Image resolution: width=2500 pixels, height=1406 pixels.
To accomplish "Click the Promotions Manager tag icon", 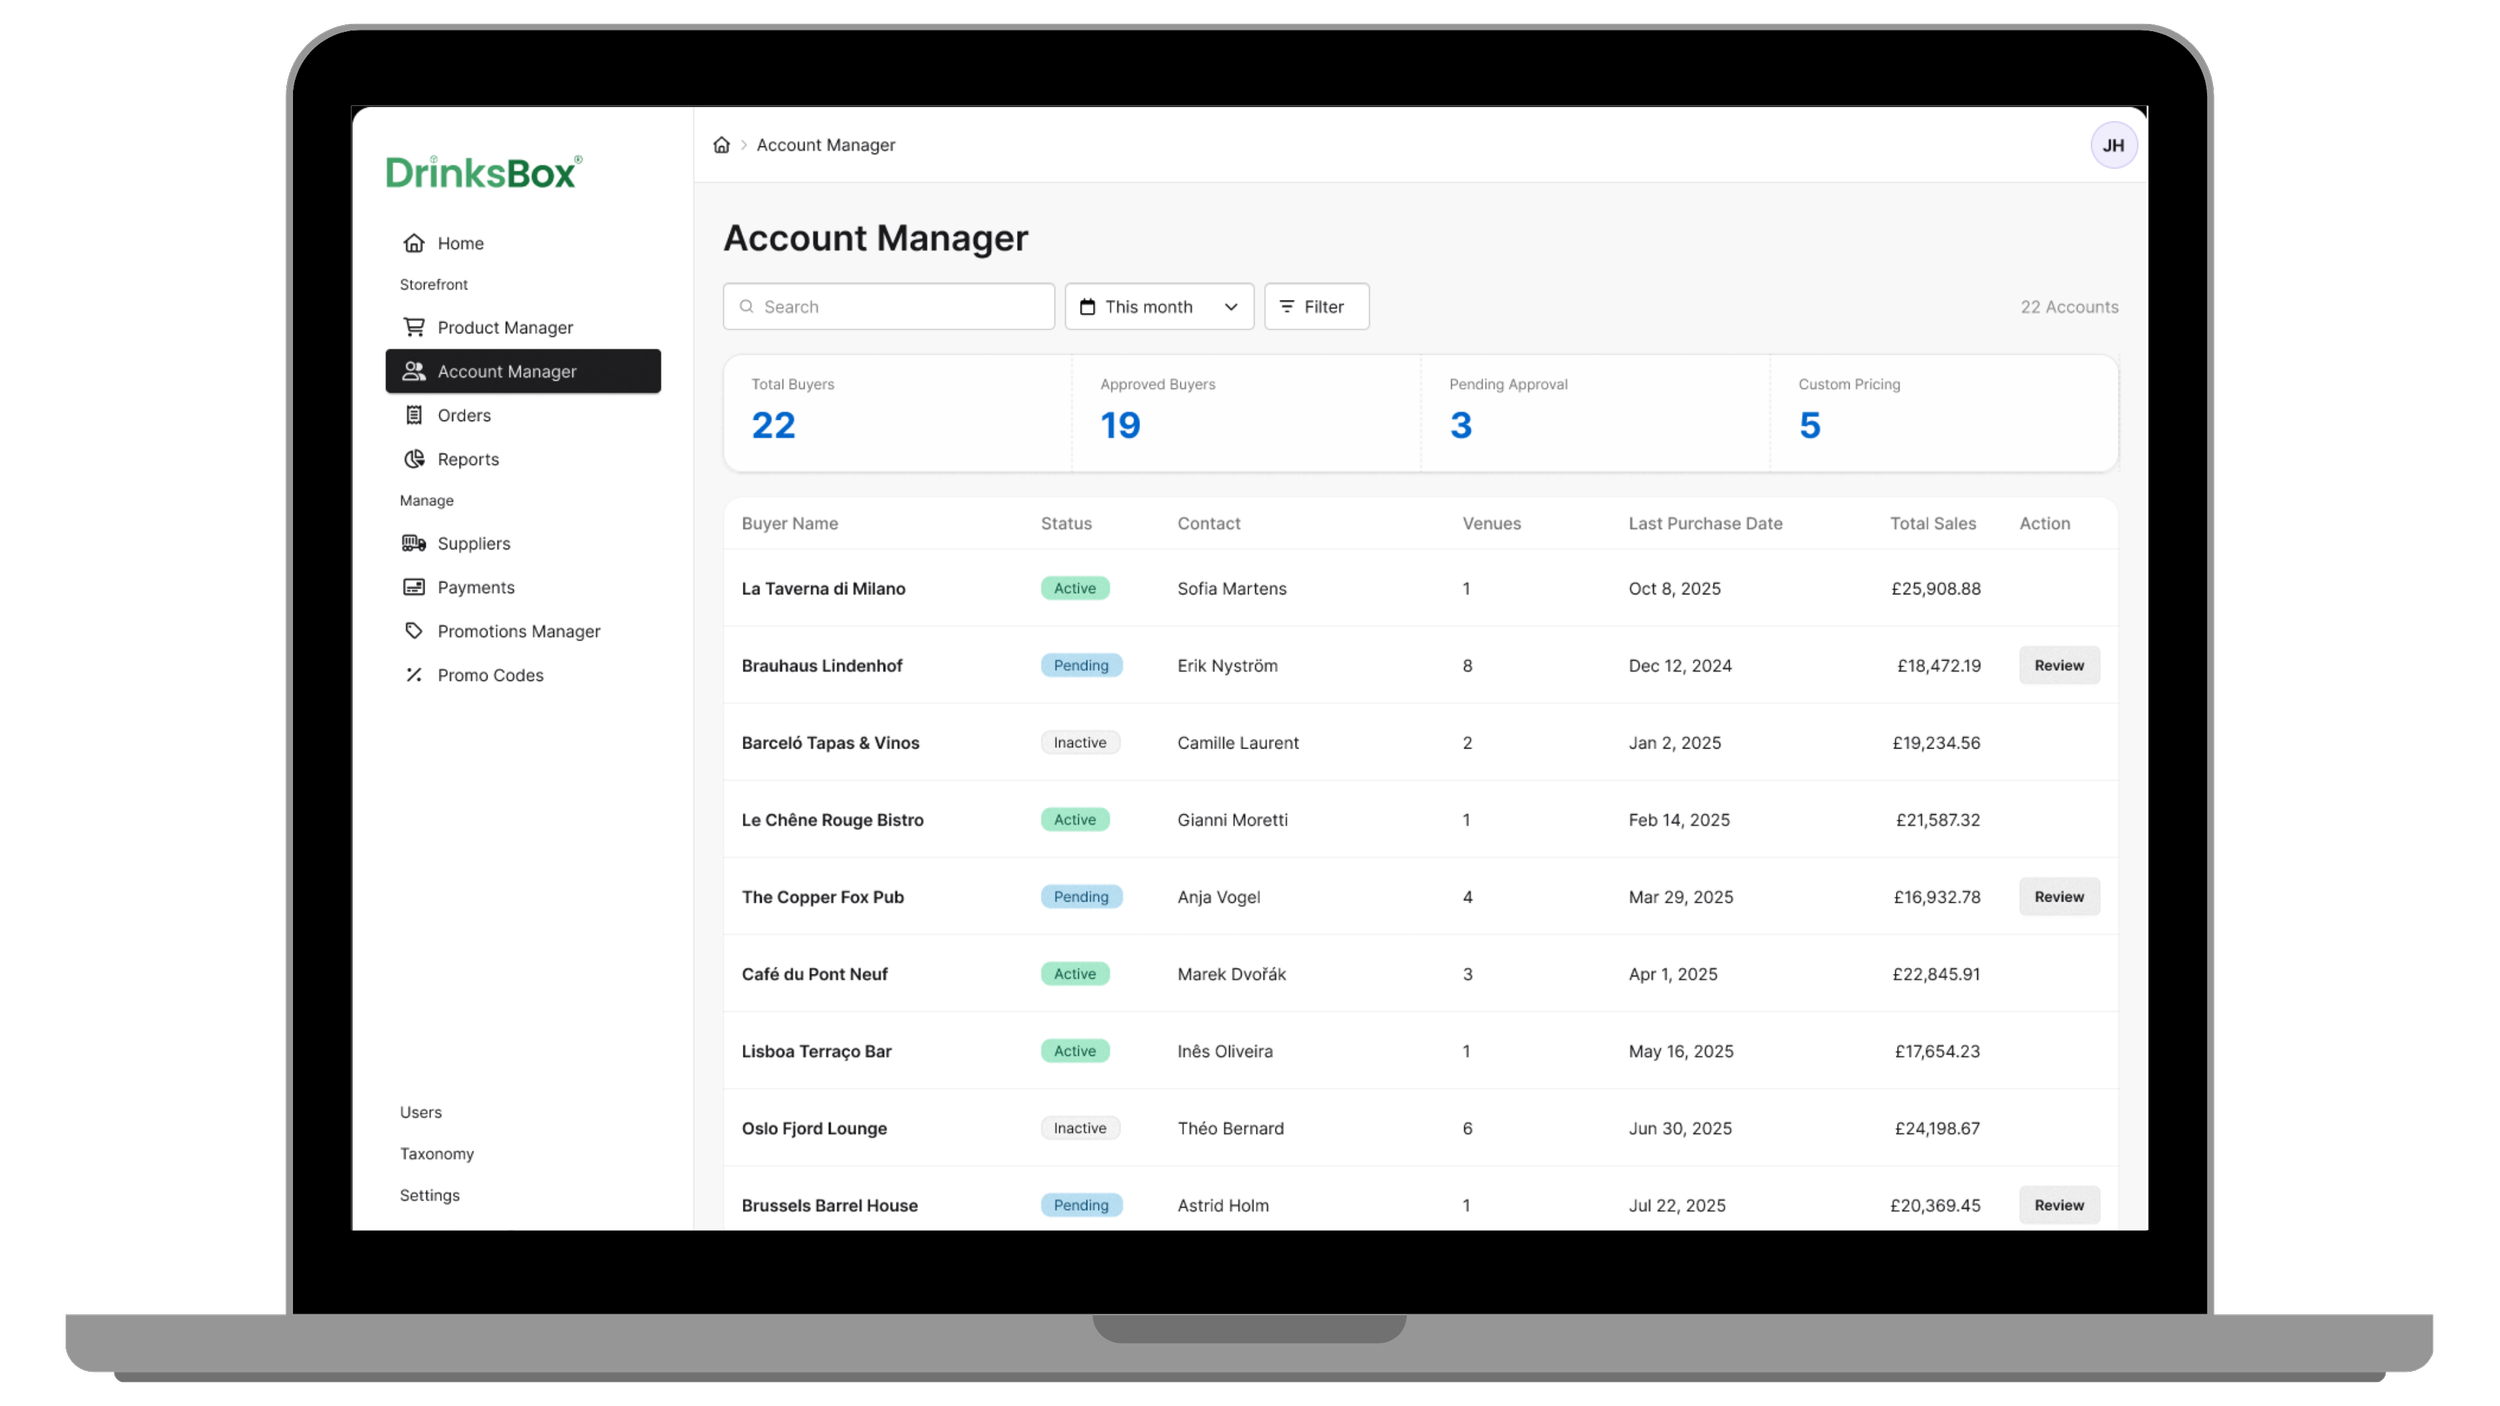I will (413, 631).
